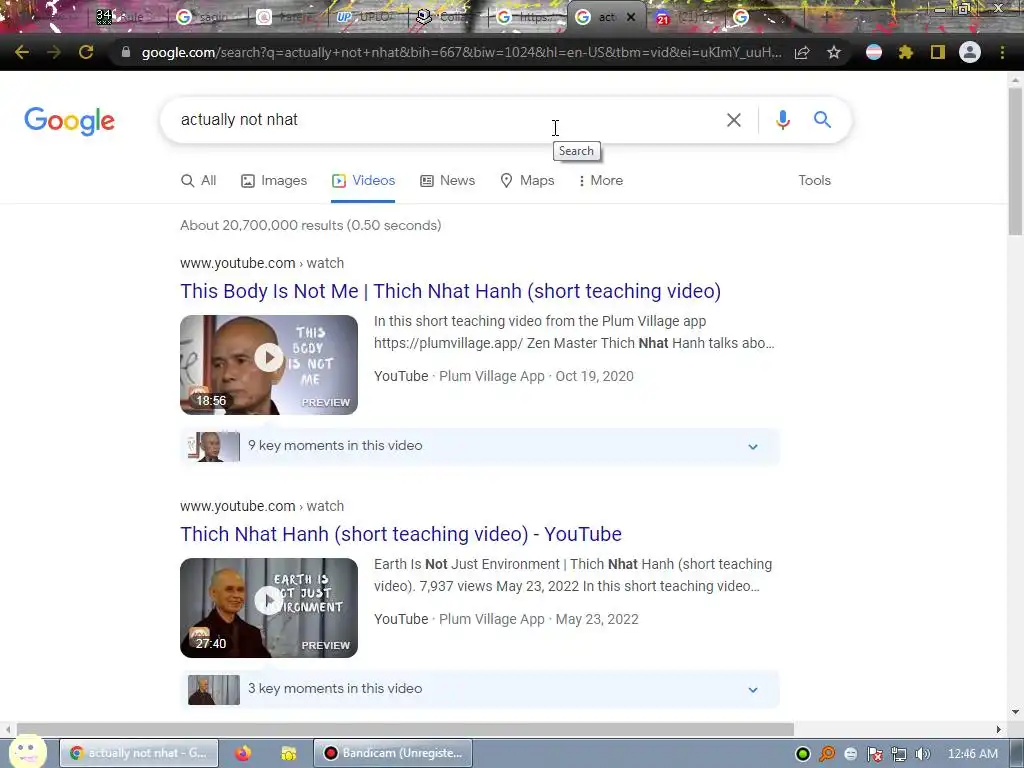Click the vertical scrollbar down arrow

click(x=1015, y=712)
